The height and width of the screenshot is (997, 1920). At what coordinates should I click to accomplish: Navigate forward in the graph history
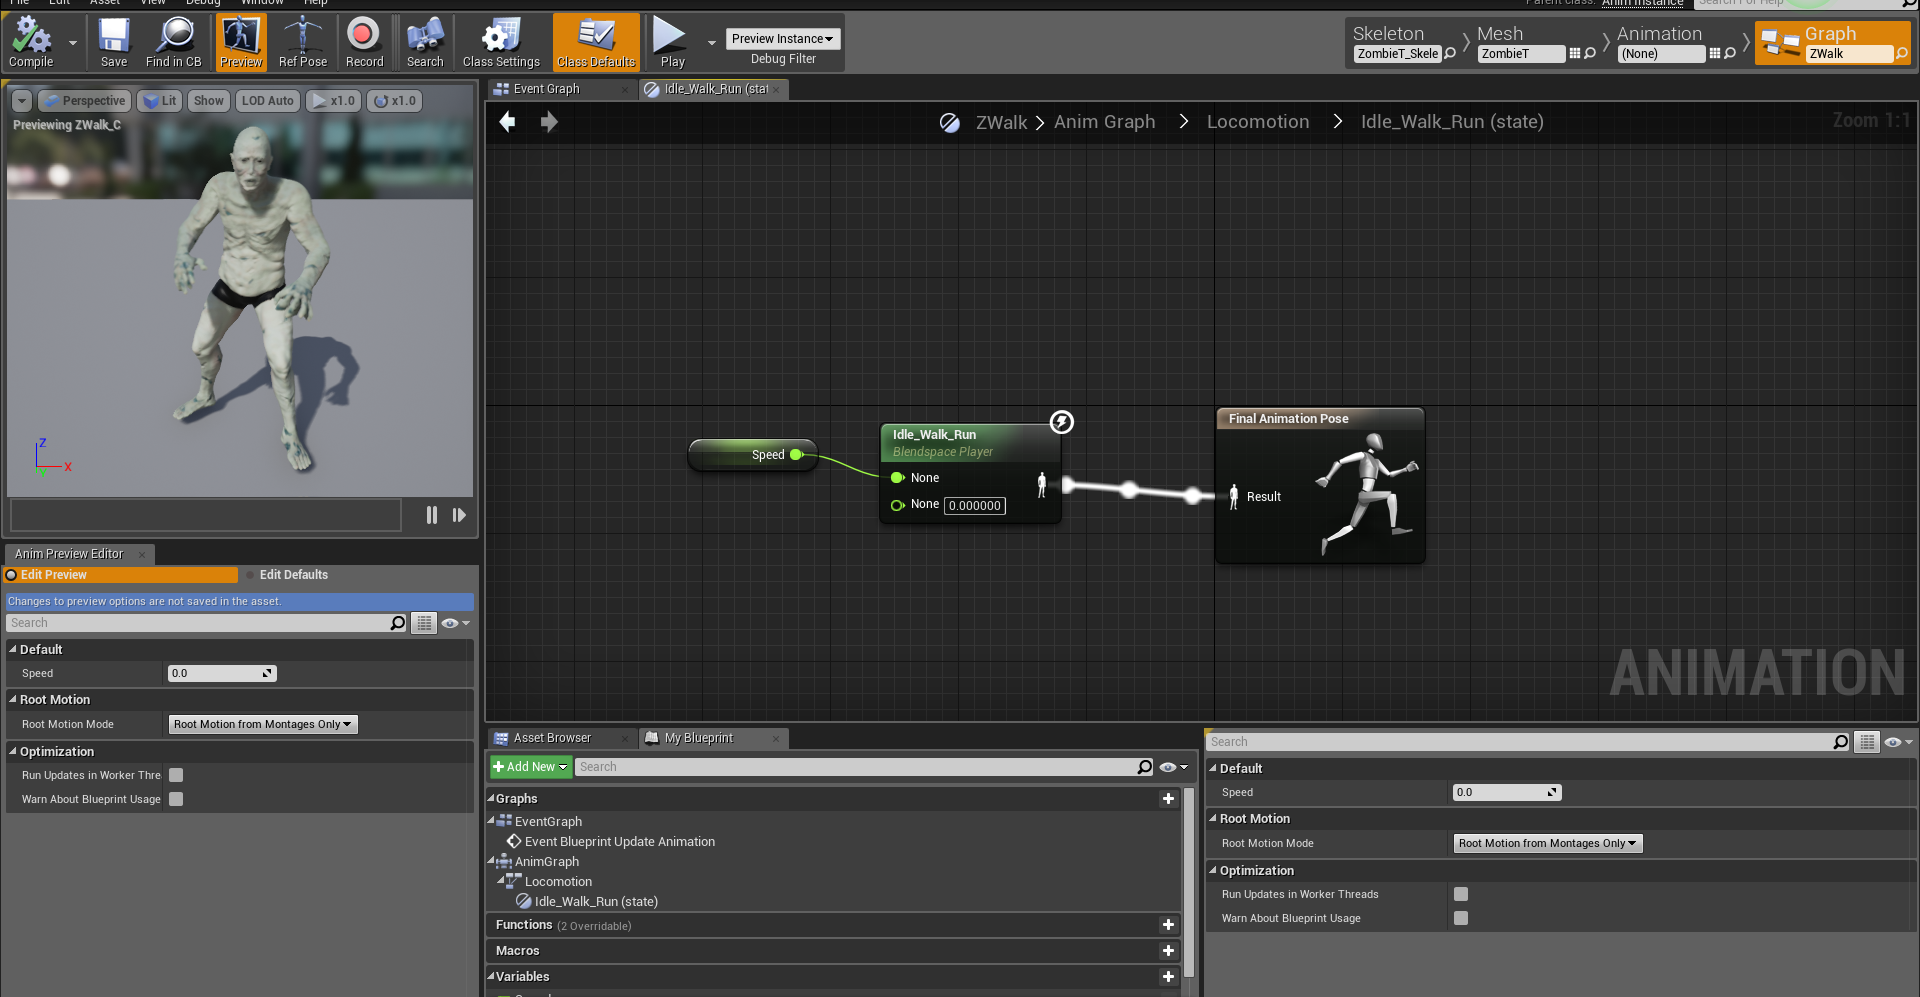(x=549, y=122)
